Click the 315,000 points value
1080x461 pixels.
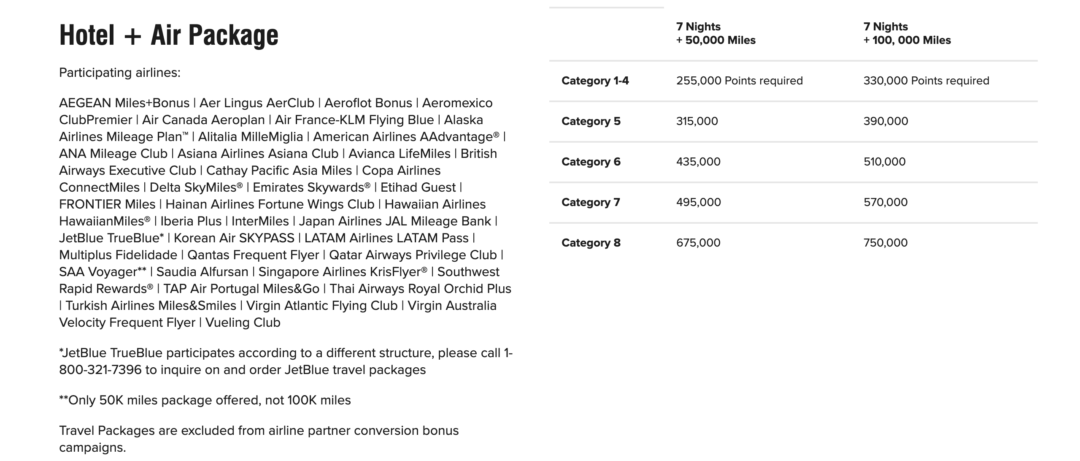(x=698, y=121)
